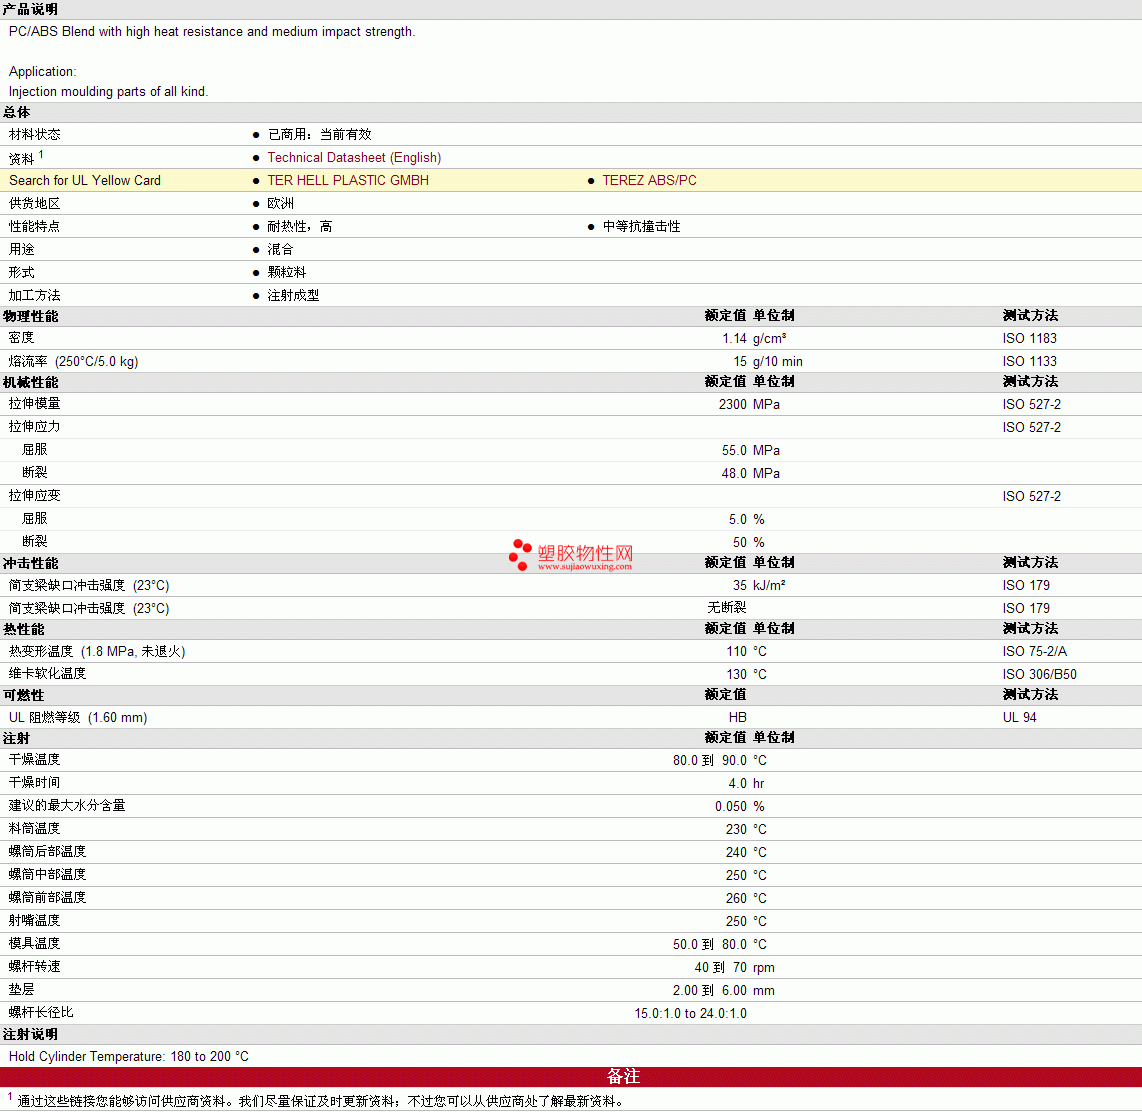Screen dimensions: 1142x1112
Task: Open the TEREZ ABS/PC link
Action: [650, 181]
